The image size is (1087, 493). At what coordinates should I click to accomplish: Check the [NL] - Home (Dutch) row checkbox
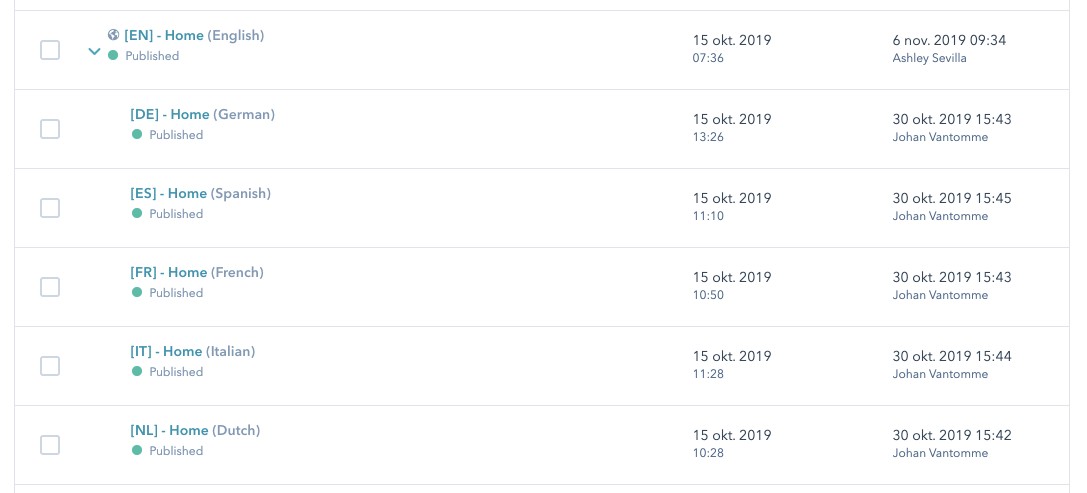(x=50, y=445)
